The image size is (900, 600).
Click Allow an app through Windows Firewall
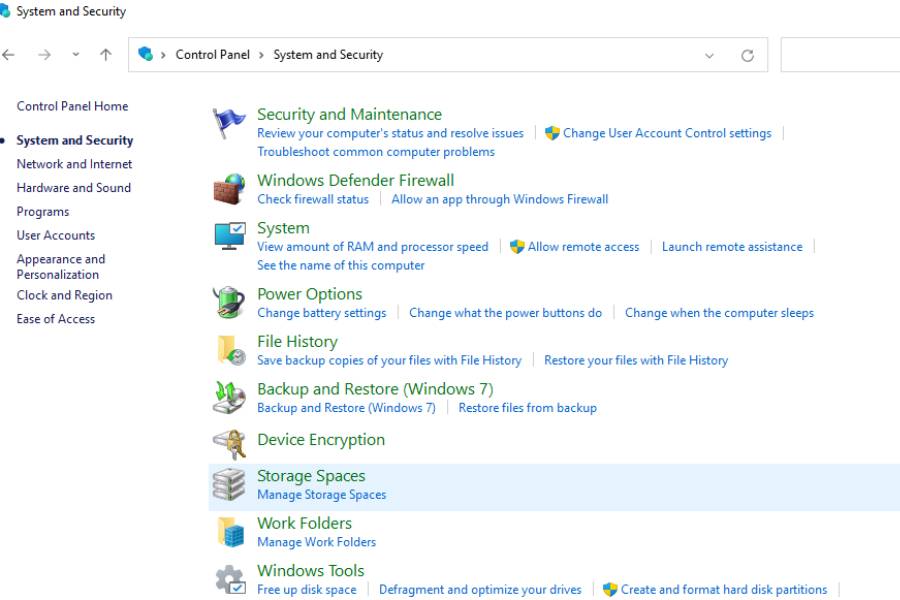coord(500,199)
